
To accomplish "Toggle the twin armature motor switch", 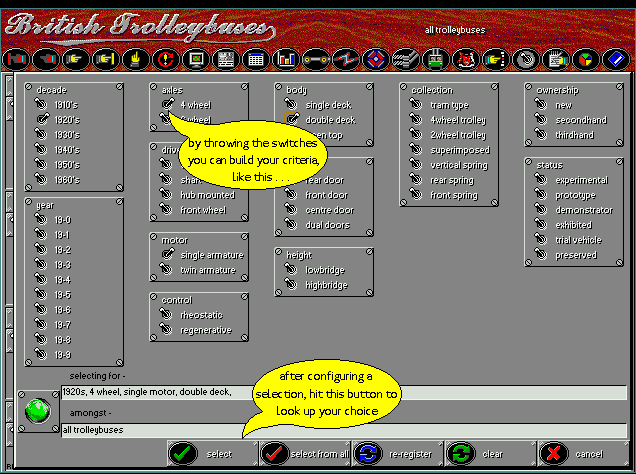I will point(167,270).
